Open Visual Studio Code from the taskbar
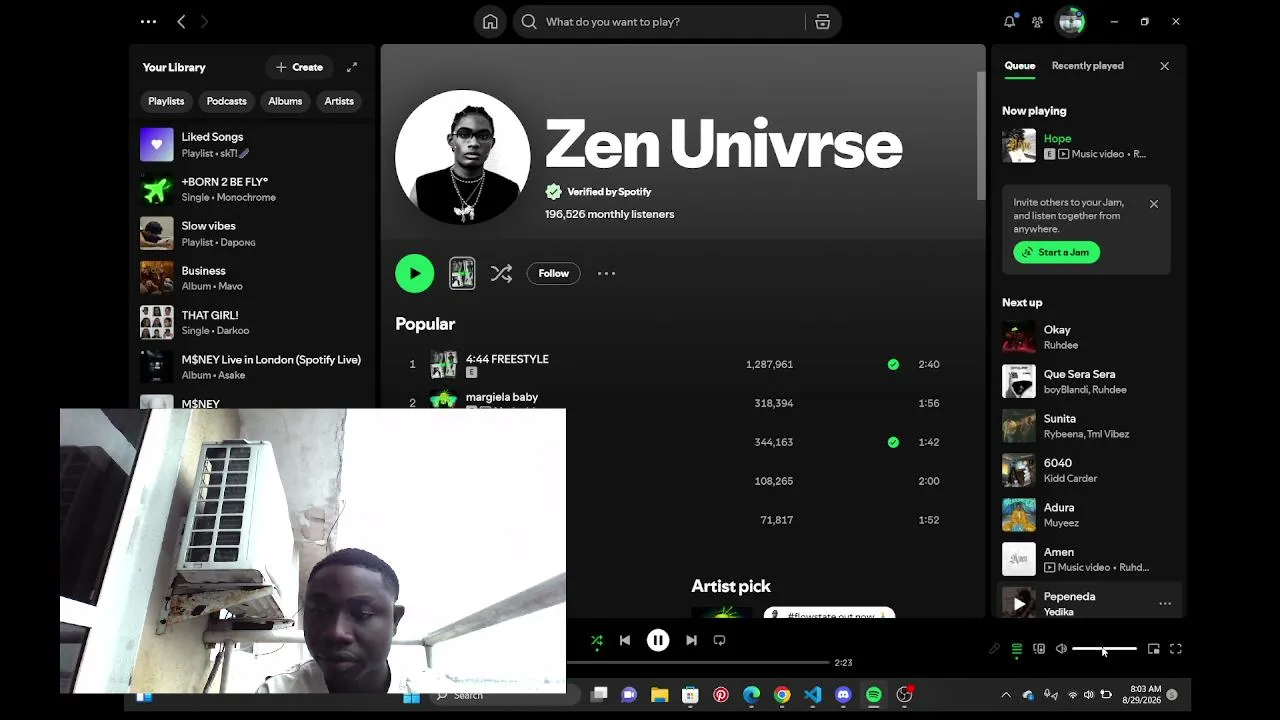 (x=812, y=695)
